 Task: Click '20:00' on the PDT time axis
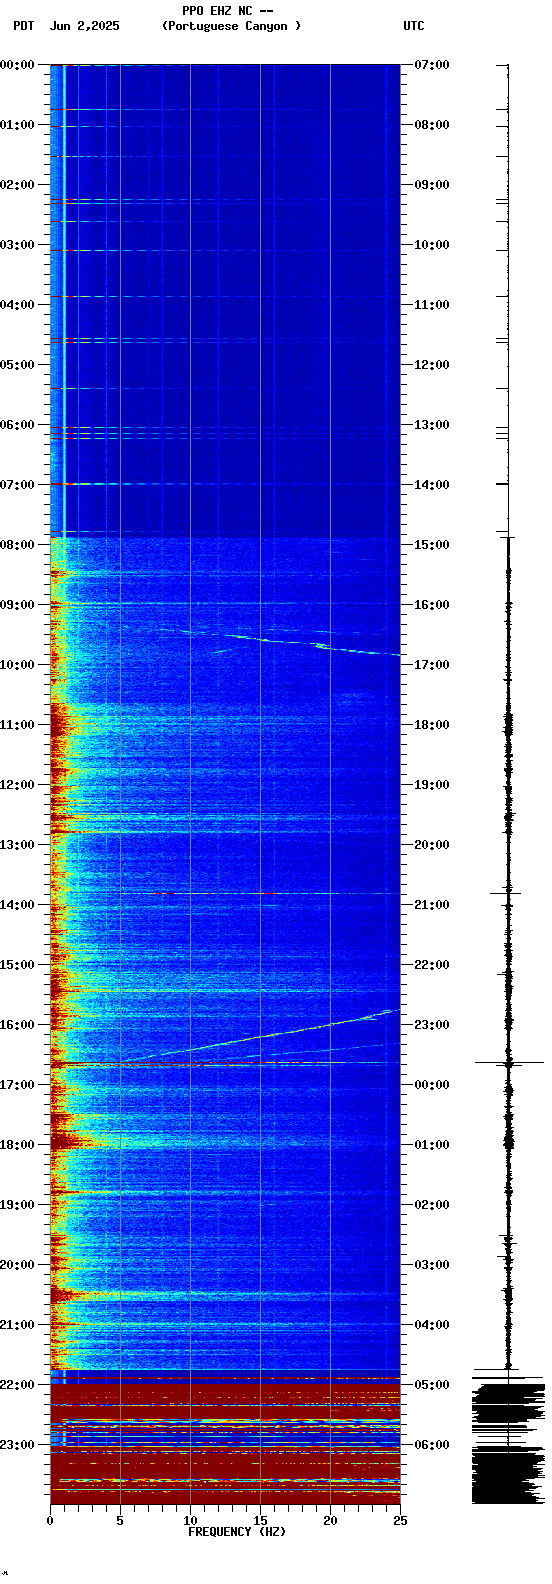point(18,1265)
